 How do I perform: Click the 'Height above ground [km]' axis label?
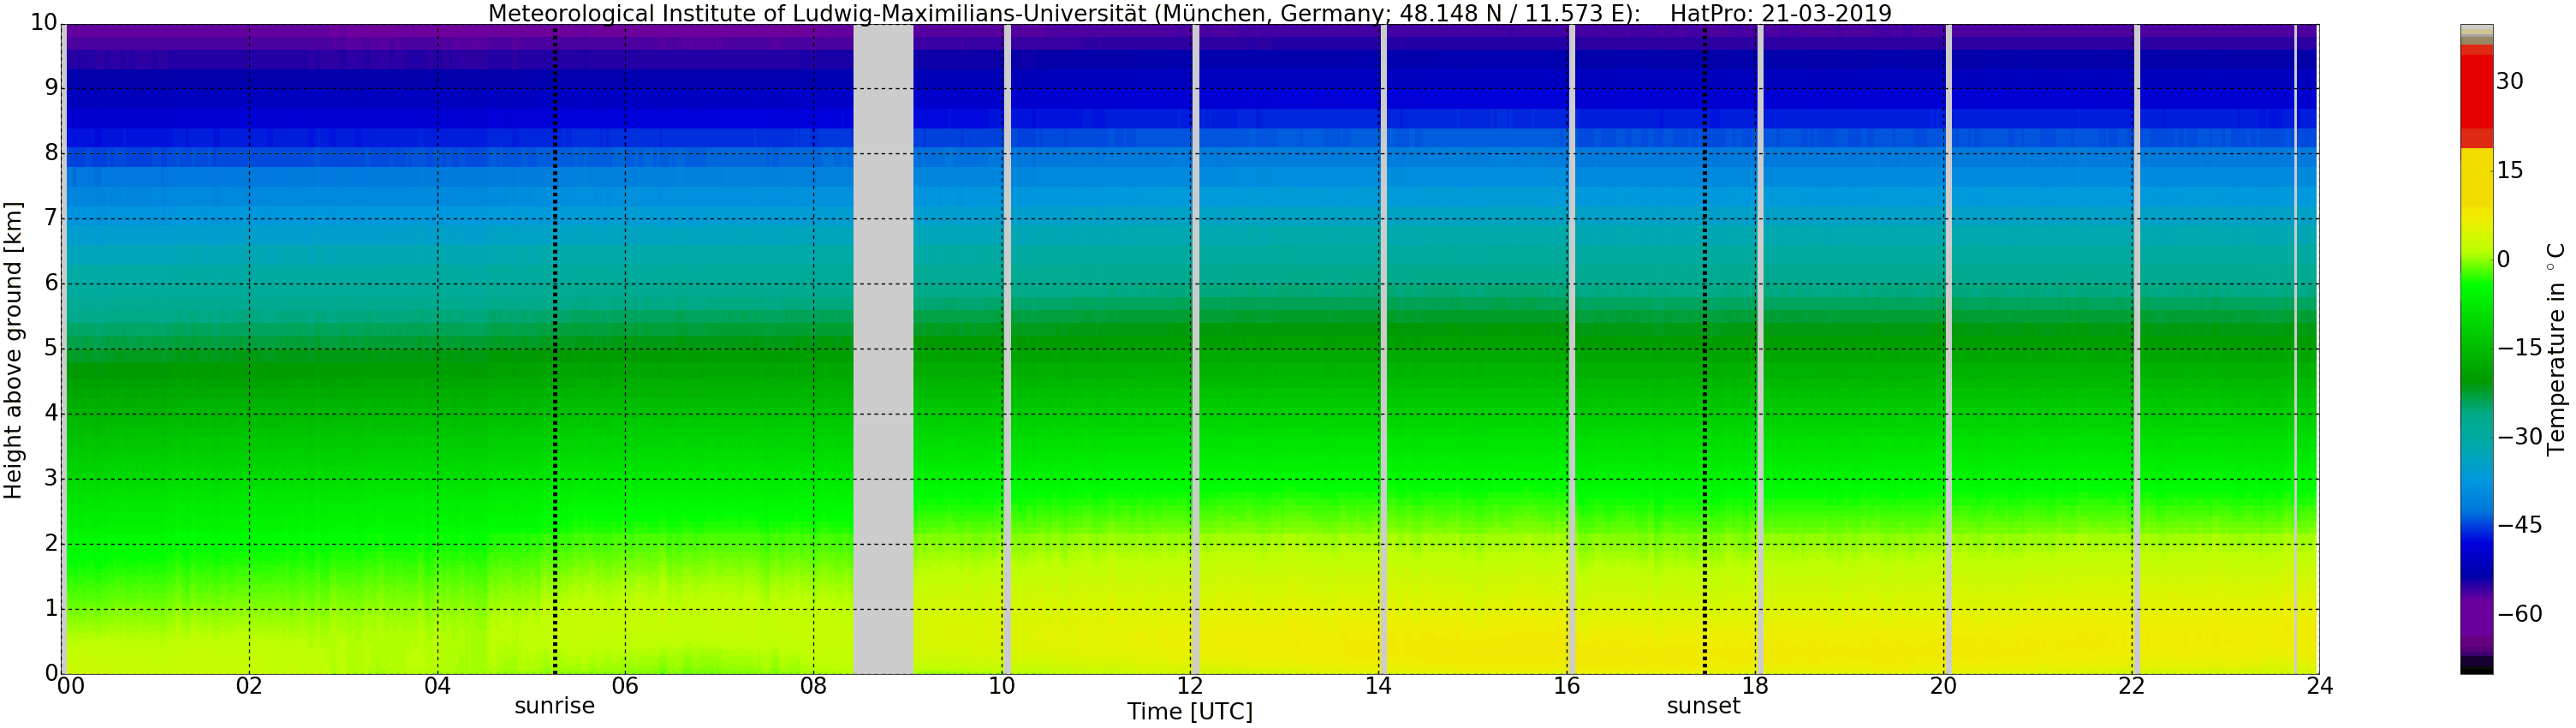click(13, 350)
